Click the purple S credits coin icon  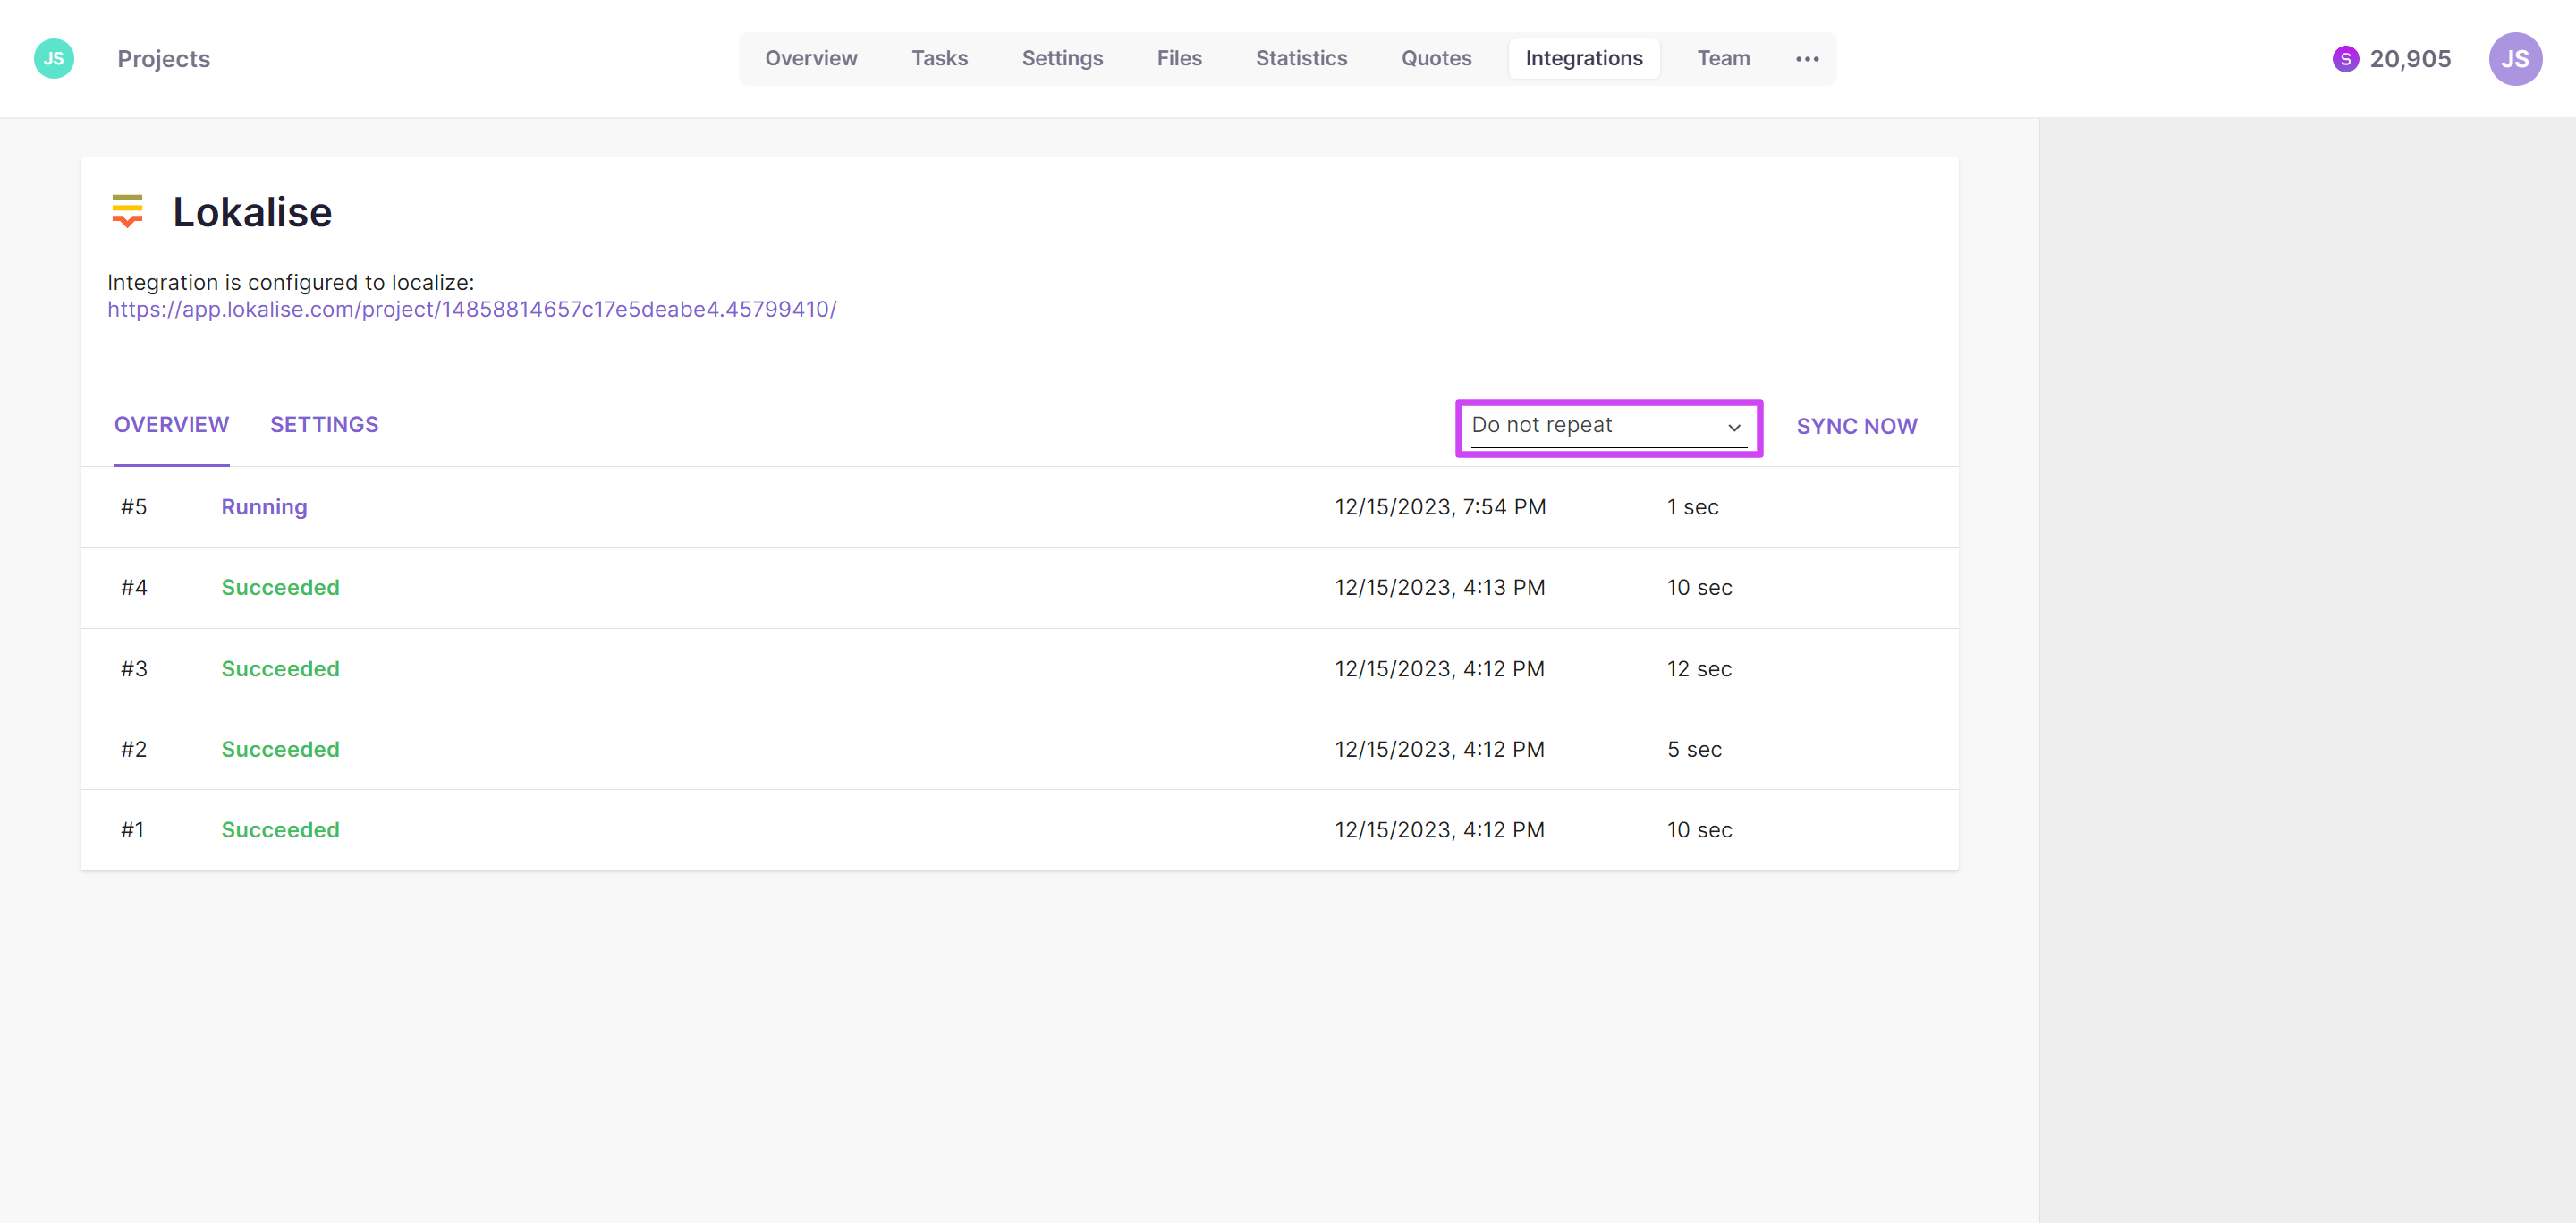click(2344, 59)
